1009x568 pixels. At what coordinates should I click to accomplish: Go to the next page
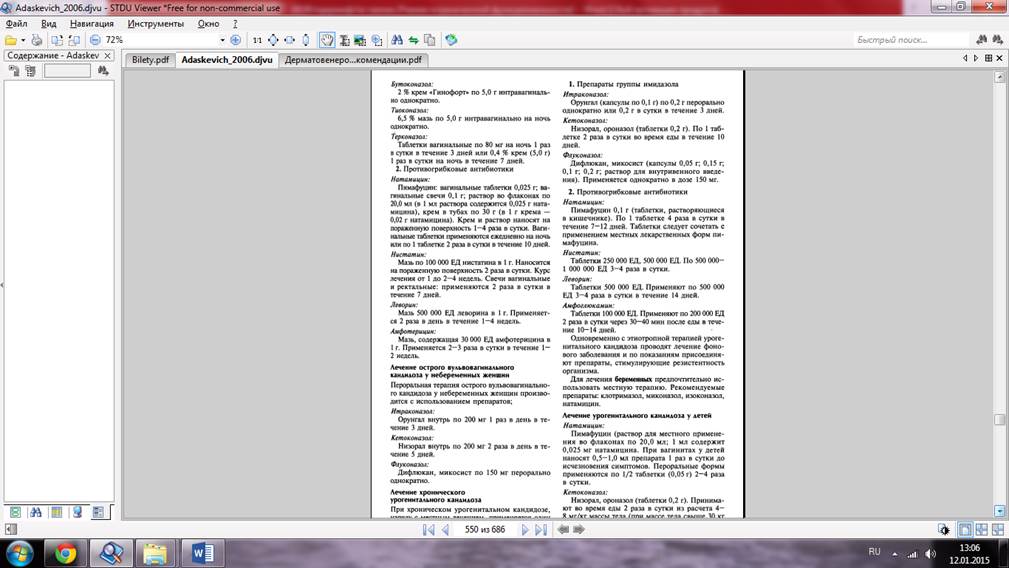click(525, 529)
